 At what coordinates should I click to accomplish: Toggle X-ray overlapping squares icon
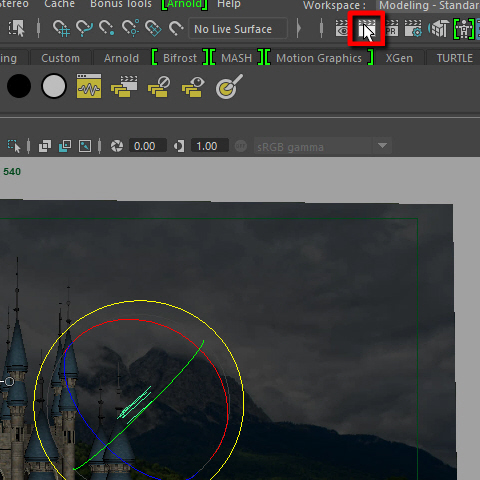[45, 146]
